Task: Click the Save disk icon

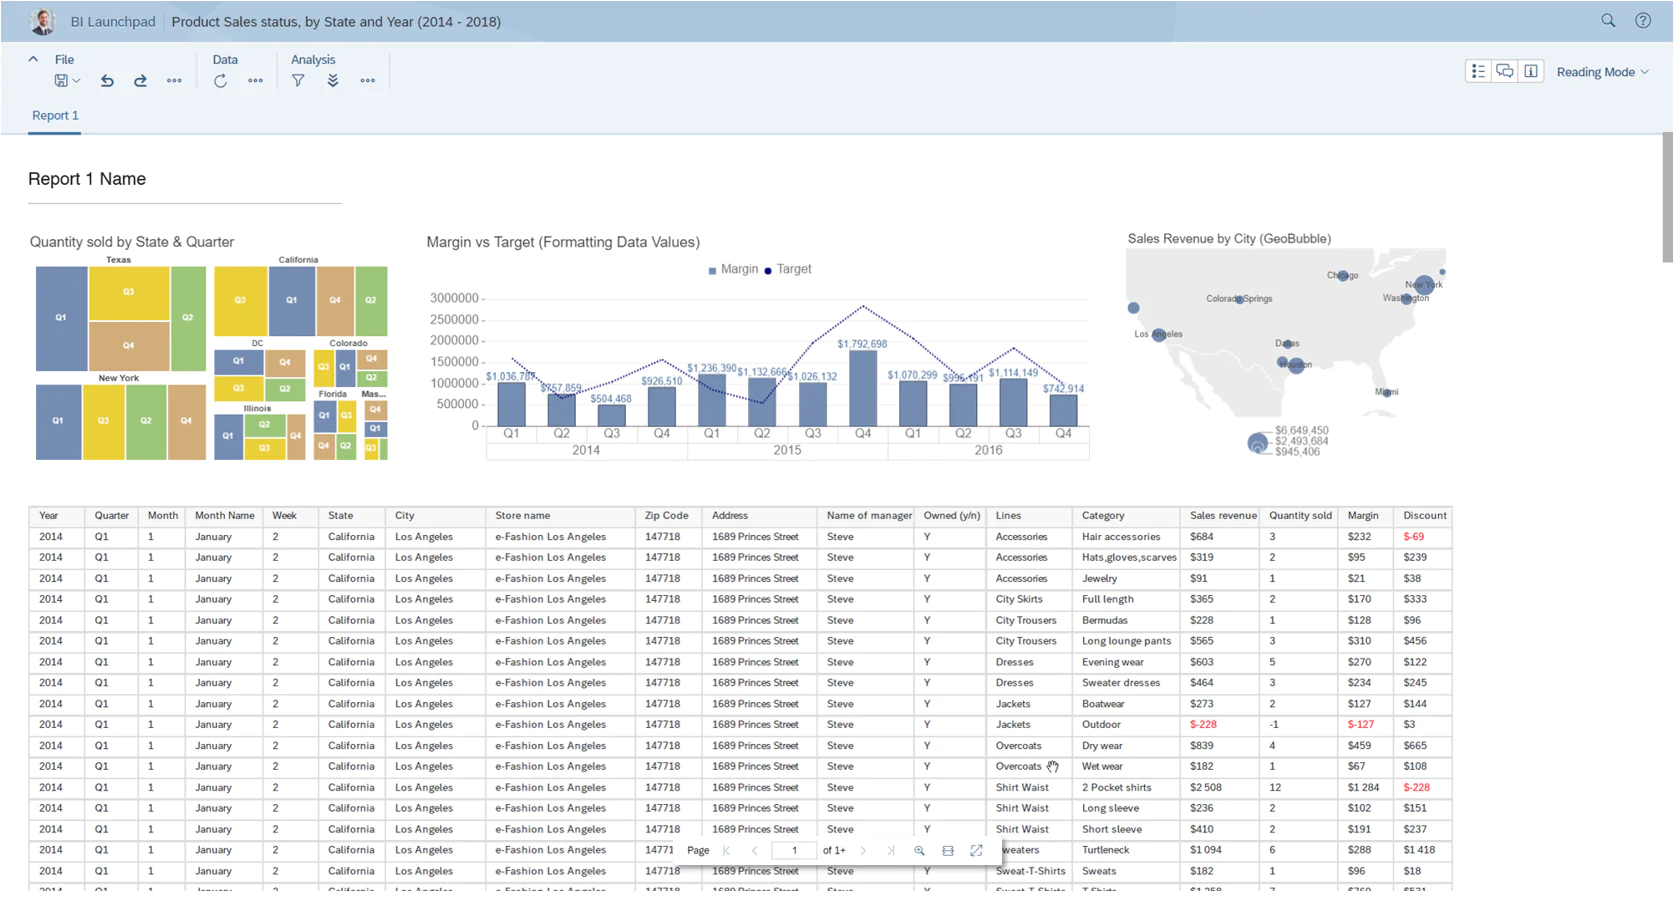Action: (61, 81)
